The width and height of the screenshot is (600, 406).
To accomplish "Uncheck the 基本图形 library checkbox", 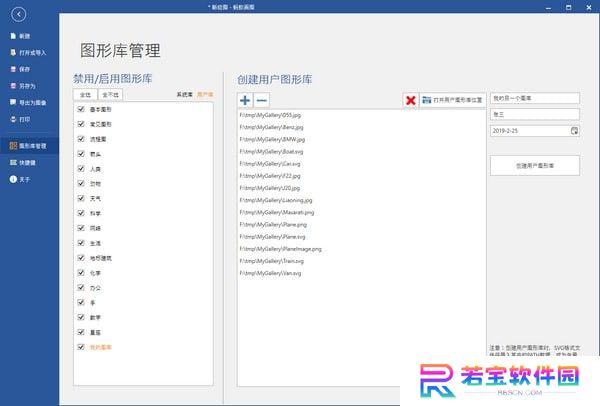I will (x=81, y=109).
